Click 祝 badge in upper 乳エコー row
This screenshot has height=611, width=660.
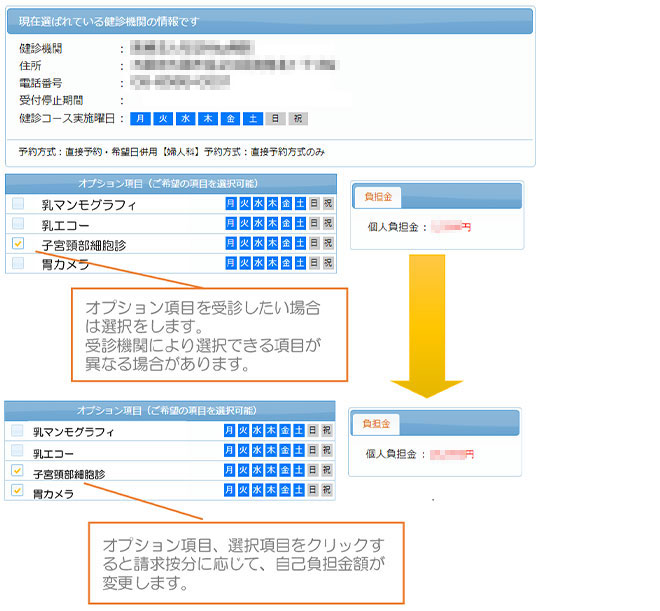(328, 223)
